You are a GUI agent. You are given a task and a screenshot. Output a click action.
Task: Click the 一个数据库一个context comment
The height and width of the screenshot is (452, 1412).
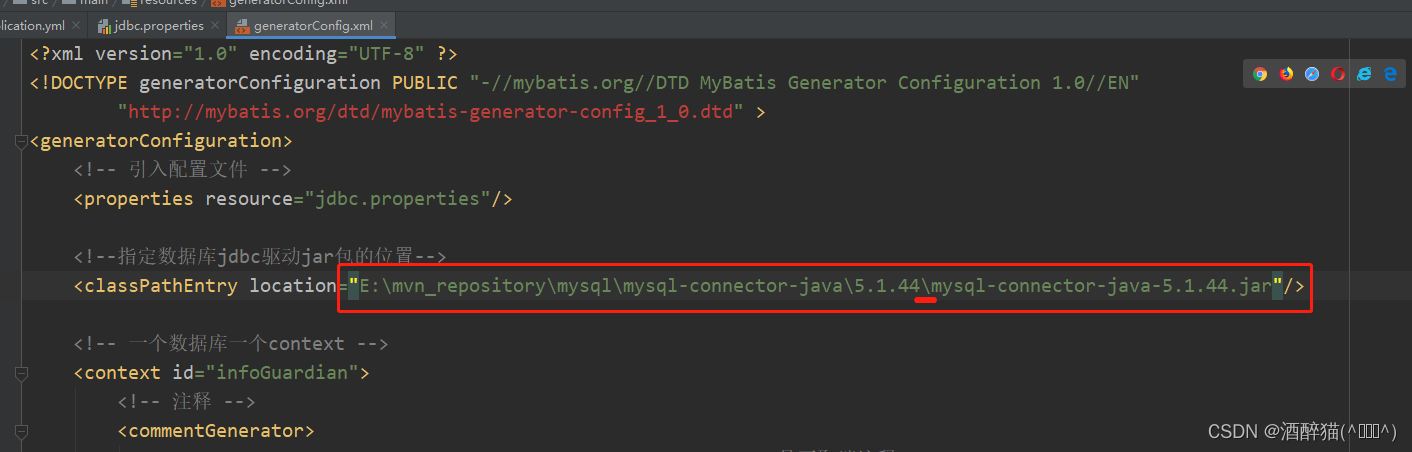click(231, 344)
